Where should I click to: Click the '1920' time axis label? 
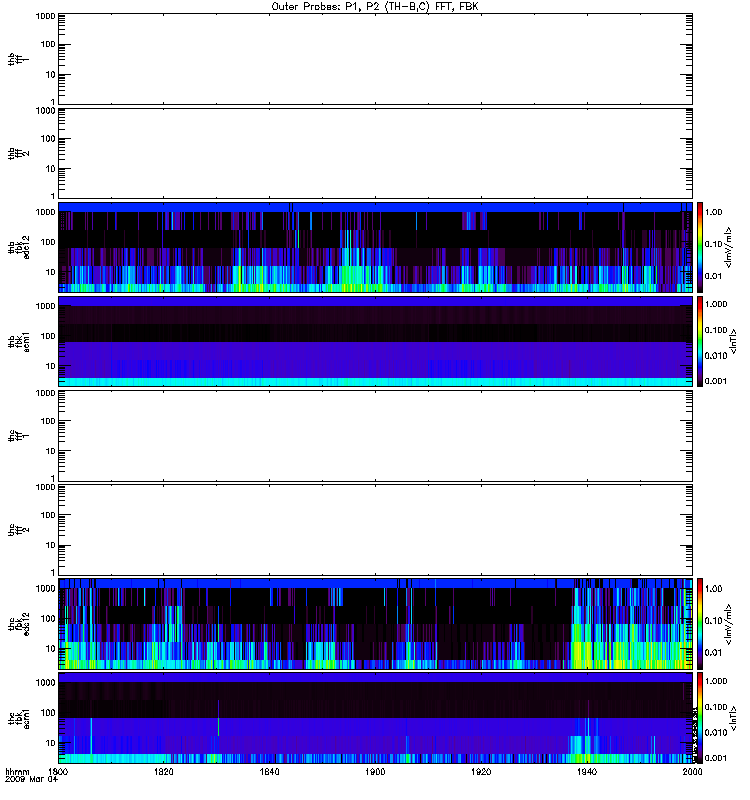481,771
